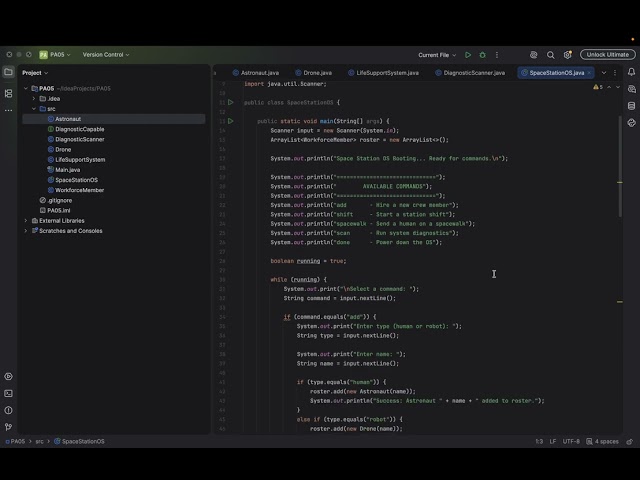
Task: Open the PA05 project dropdown
Action: pos(55,55)
